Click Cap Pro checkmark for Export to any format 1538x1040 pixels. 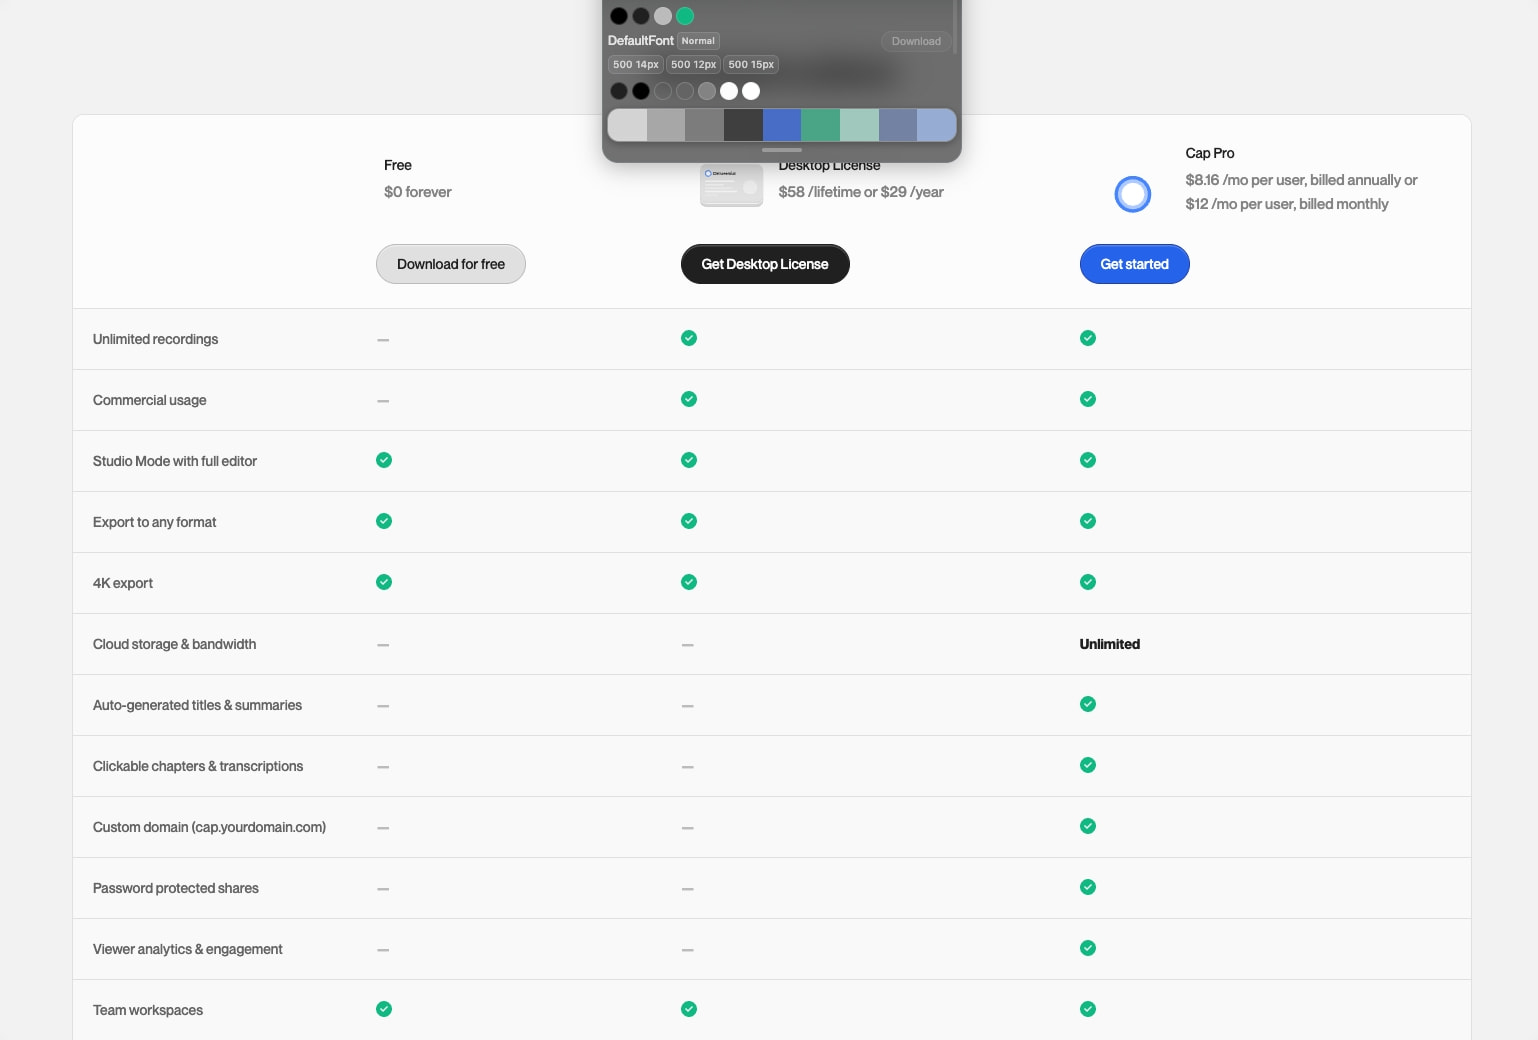click(1088, 521)
